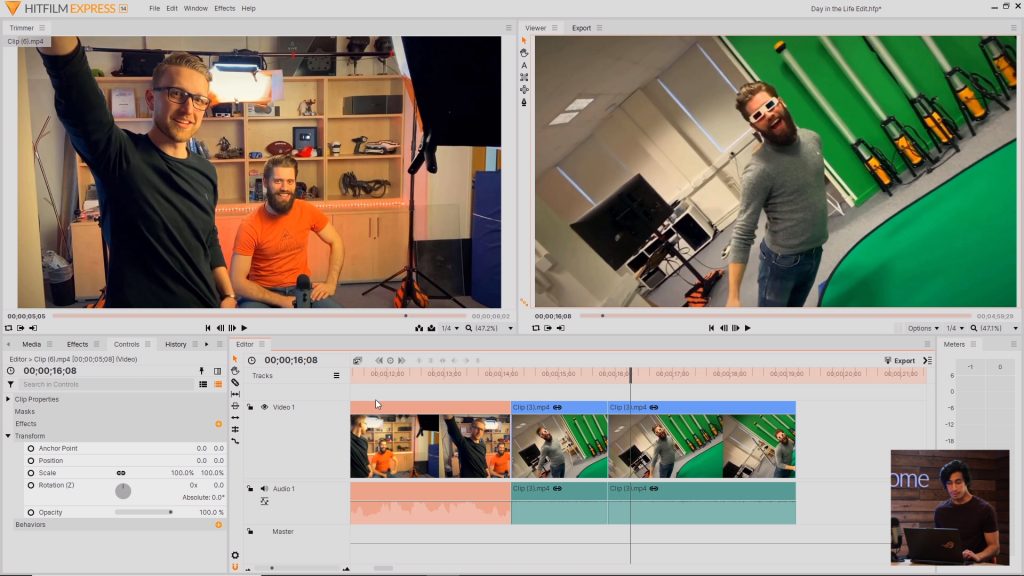Expand the Clip Properties section
1024x576 pixels.
(8, 399)
